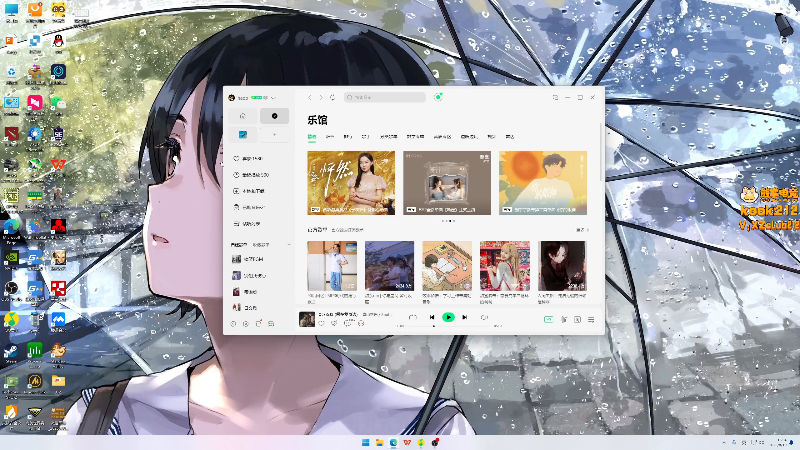Switch to the second playlists section tab
The image size is (800, 450).
point(261,245)
